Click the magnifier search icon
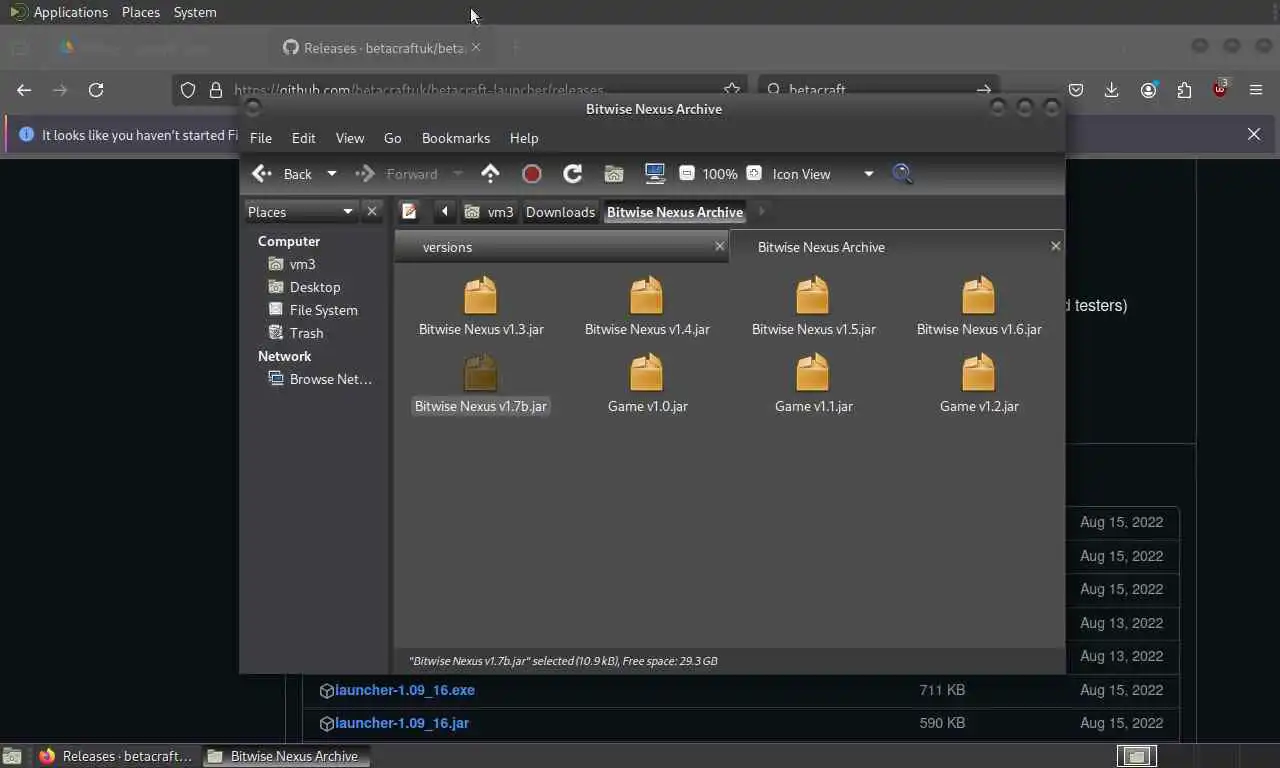Screen dimensions: 1280x768 tap(902, 174)
